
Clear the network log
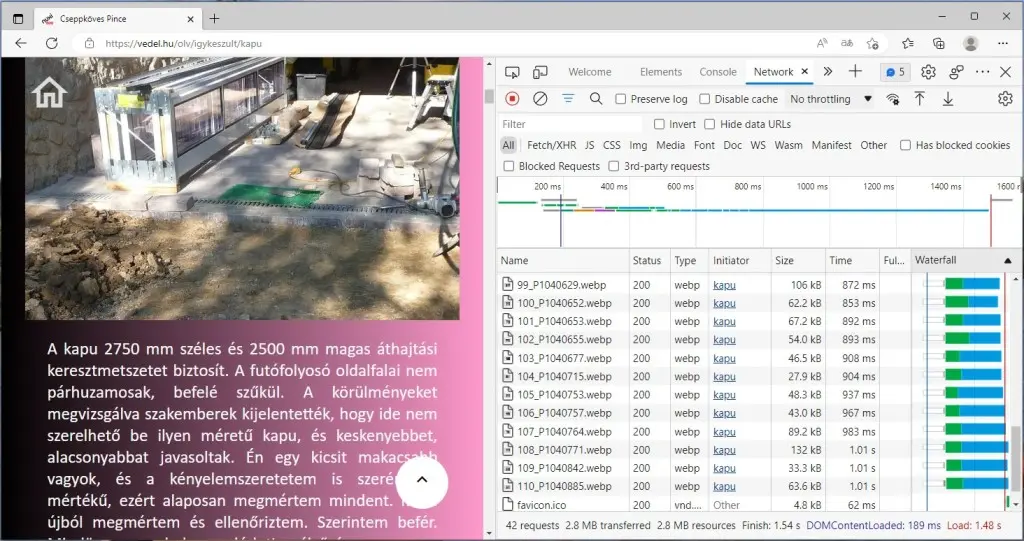(x=540, y=99)
